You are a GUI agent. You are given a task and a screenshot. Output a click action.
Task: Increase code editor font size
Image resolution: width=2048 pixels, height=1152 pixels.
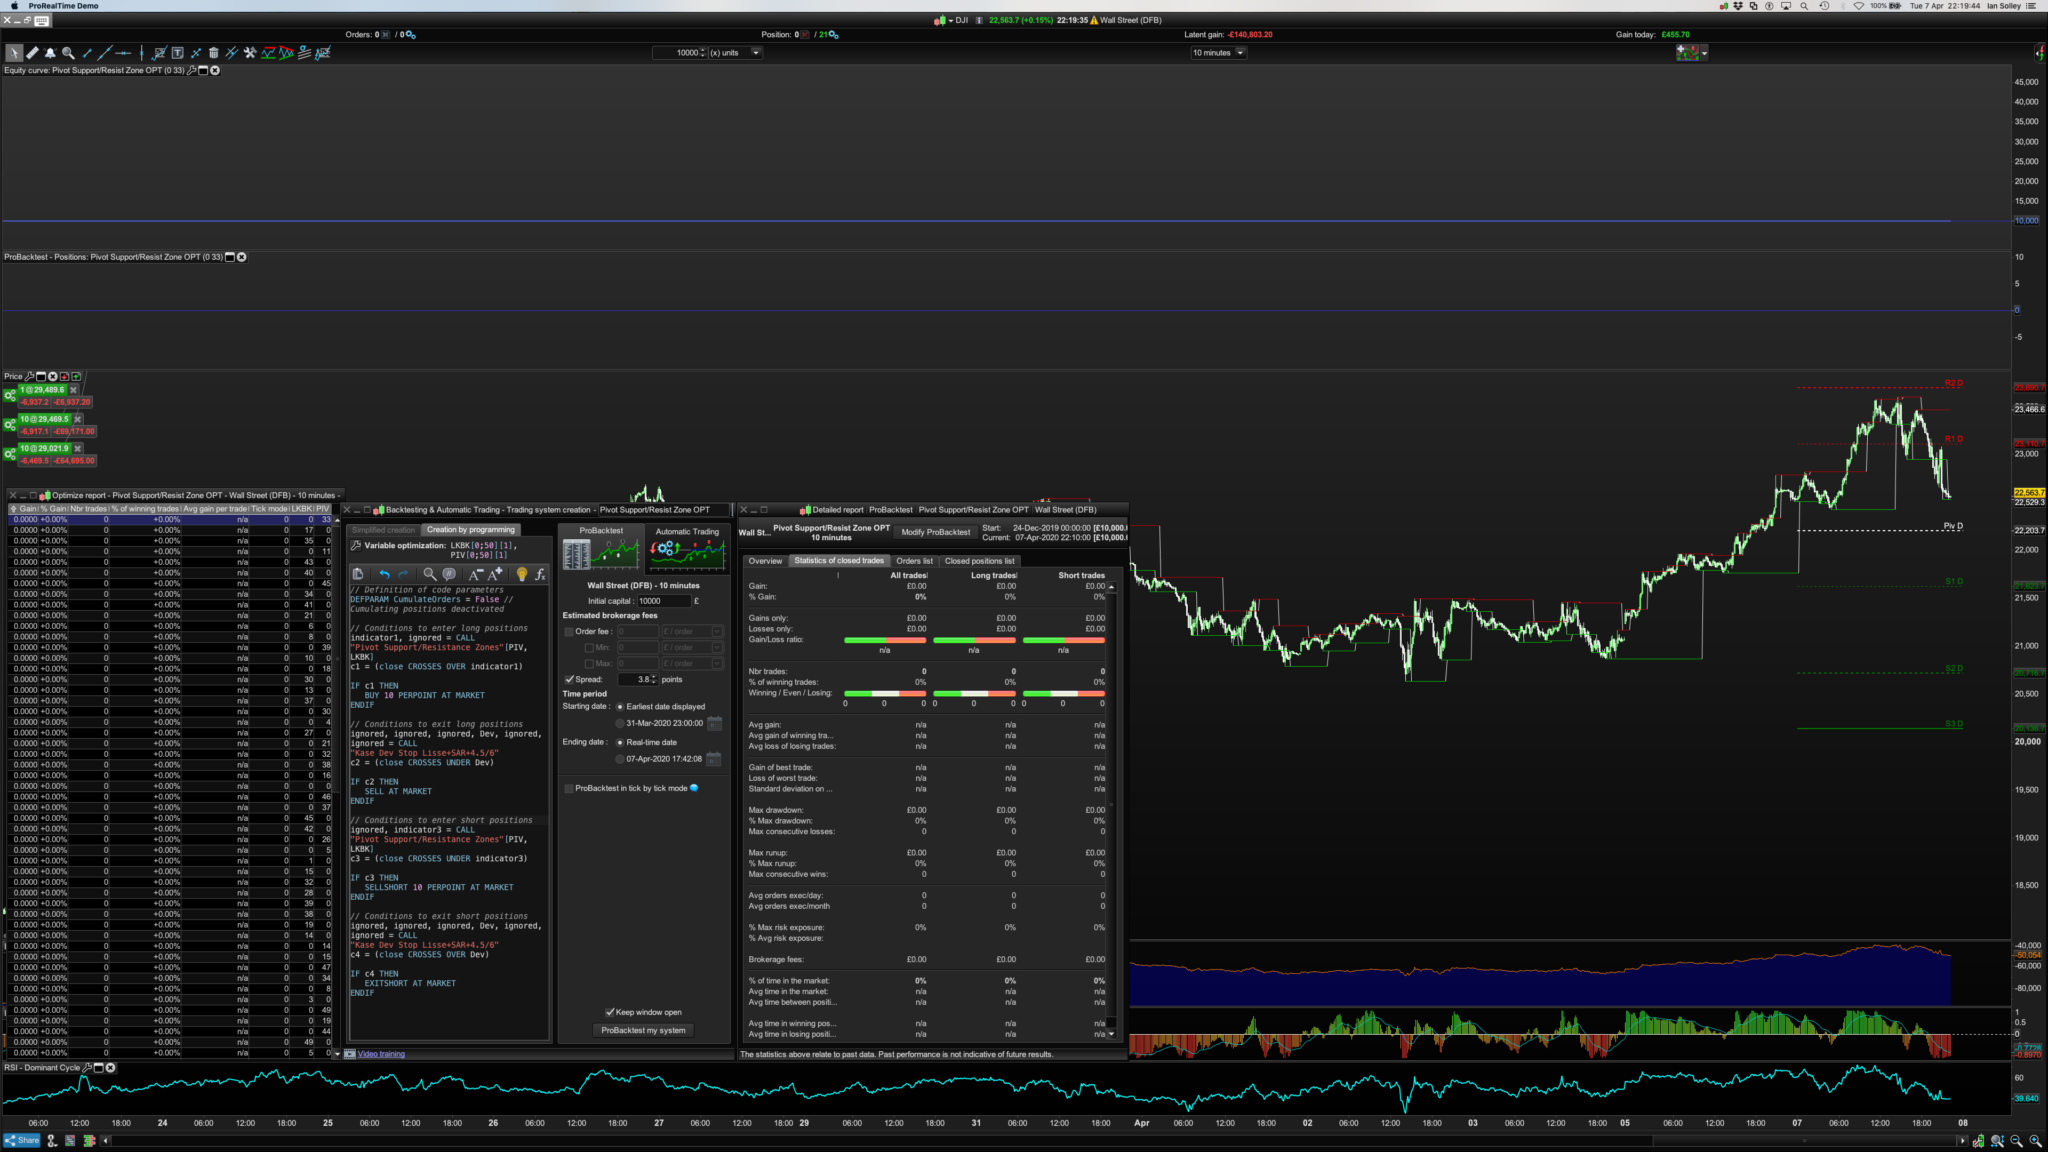tap(495, 574)
